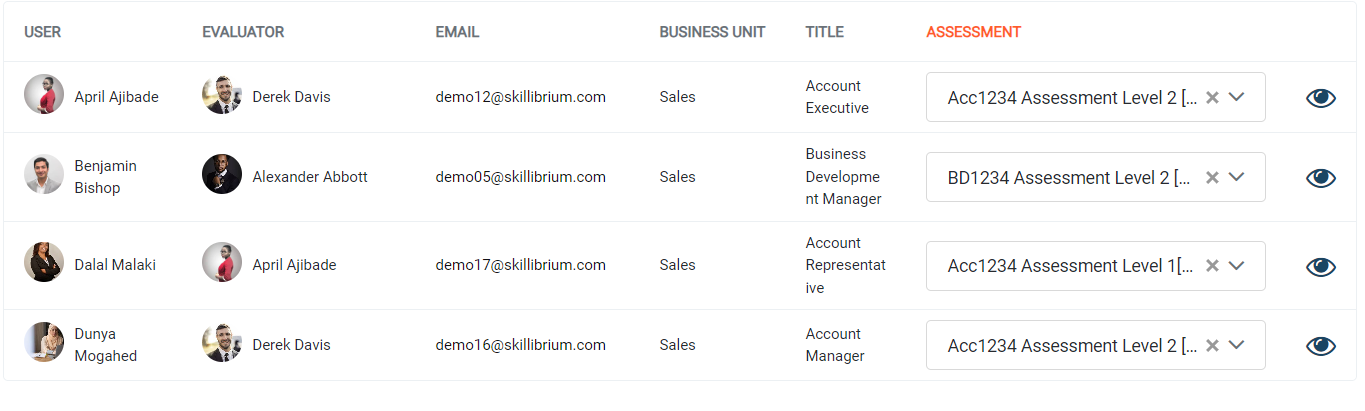Open Dunya Mogahed's assessment dropdown arrow
Screen dimensions: 1365x411
click(1236, 345)
